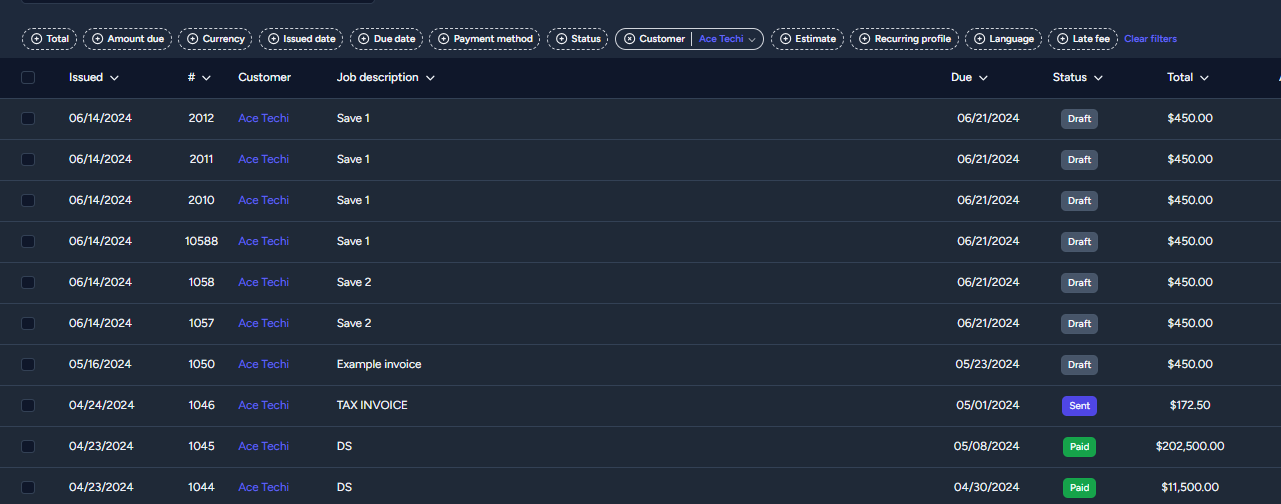Viewport: 1281px width, 504px height.
Task: Select the checkbox for invoice 2012
Action: point(28,119)
